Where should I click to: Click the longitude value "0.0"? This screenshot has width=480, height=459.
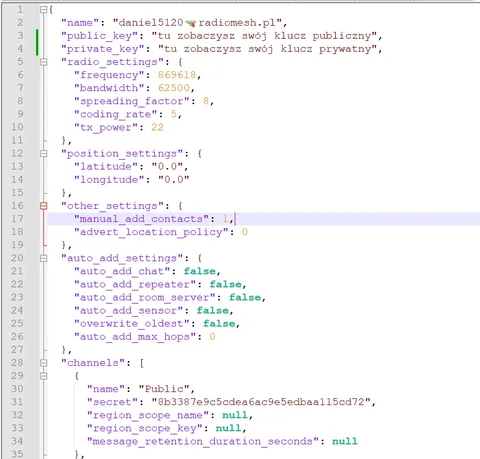(174, 180)
